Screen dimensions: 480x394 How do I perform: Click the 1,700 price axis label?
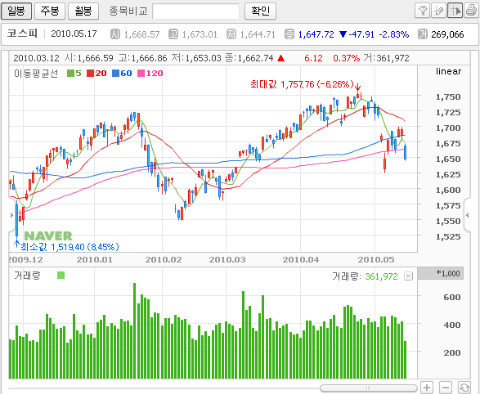point(448,128)
